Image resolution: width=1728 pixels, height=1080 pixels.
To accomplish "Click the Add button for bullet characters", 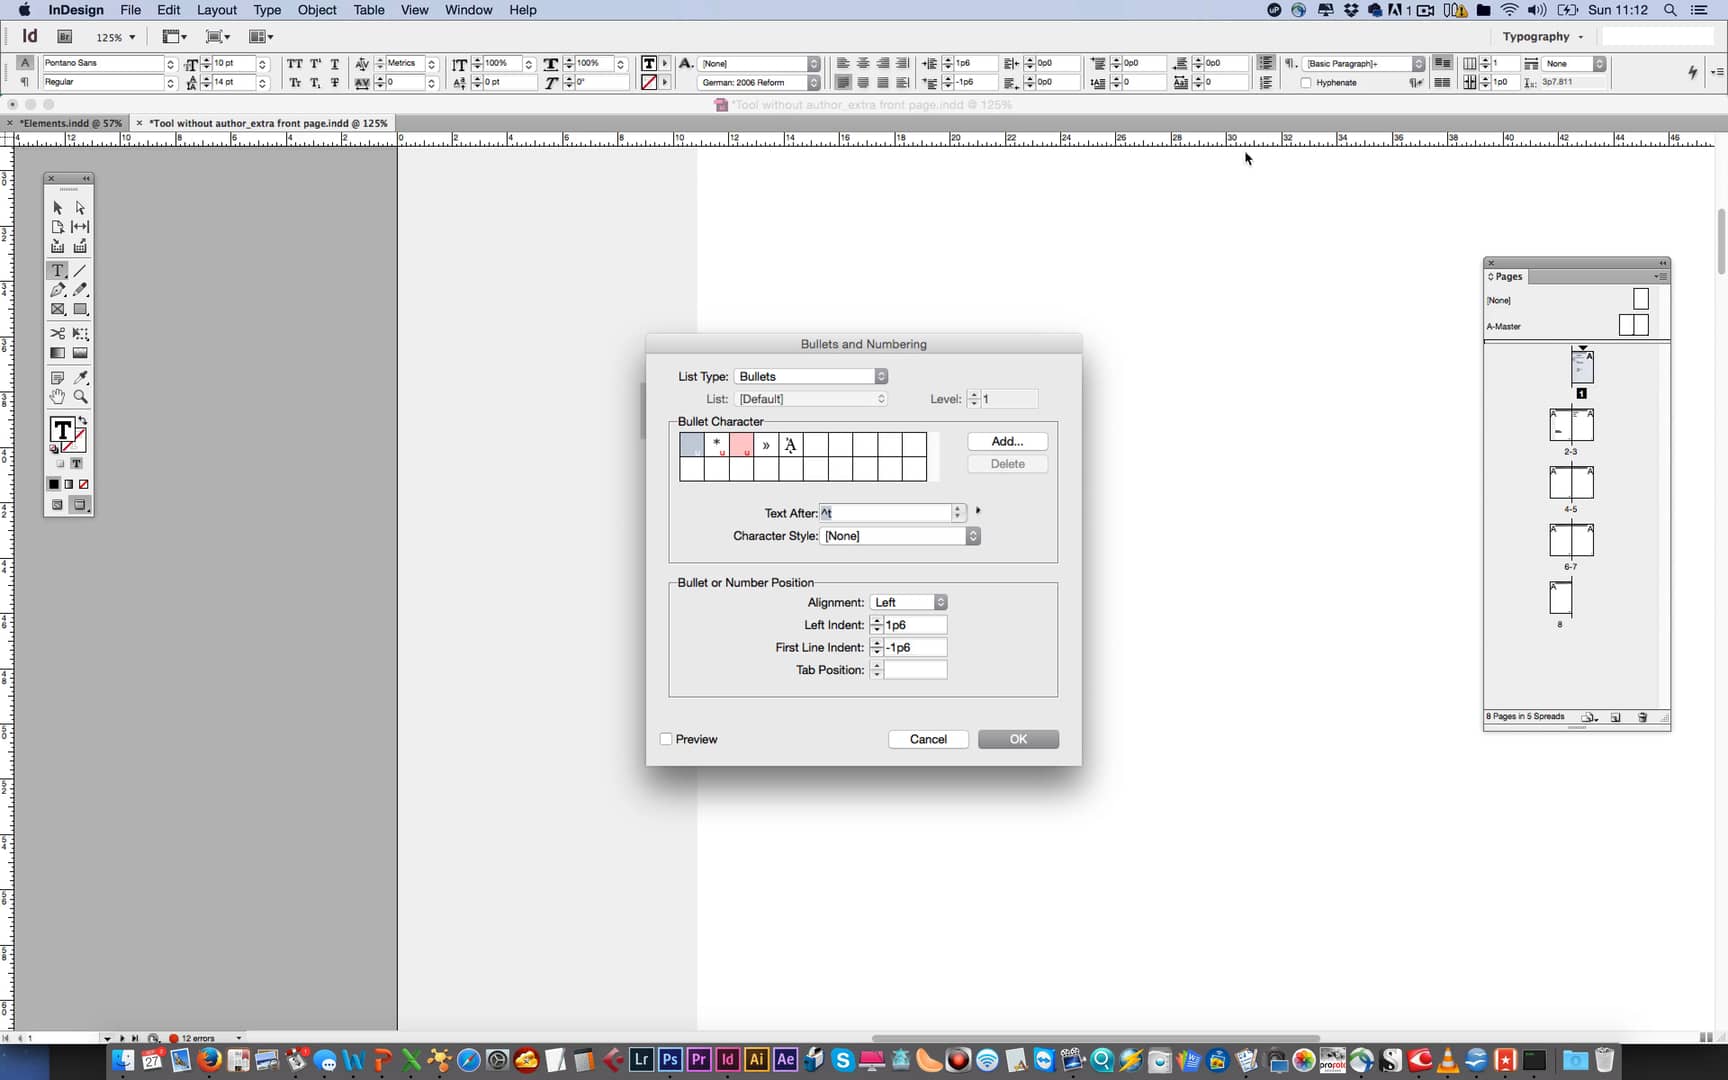I will coord(1006,441).
